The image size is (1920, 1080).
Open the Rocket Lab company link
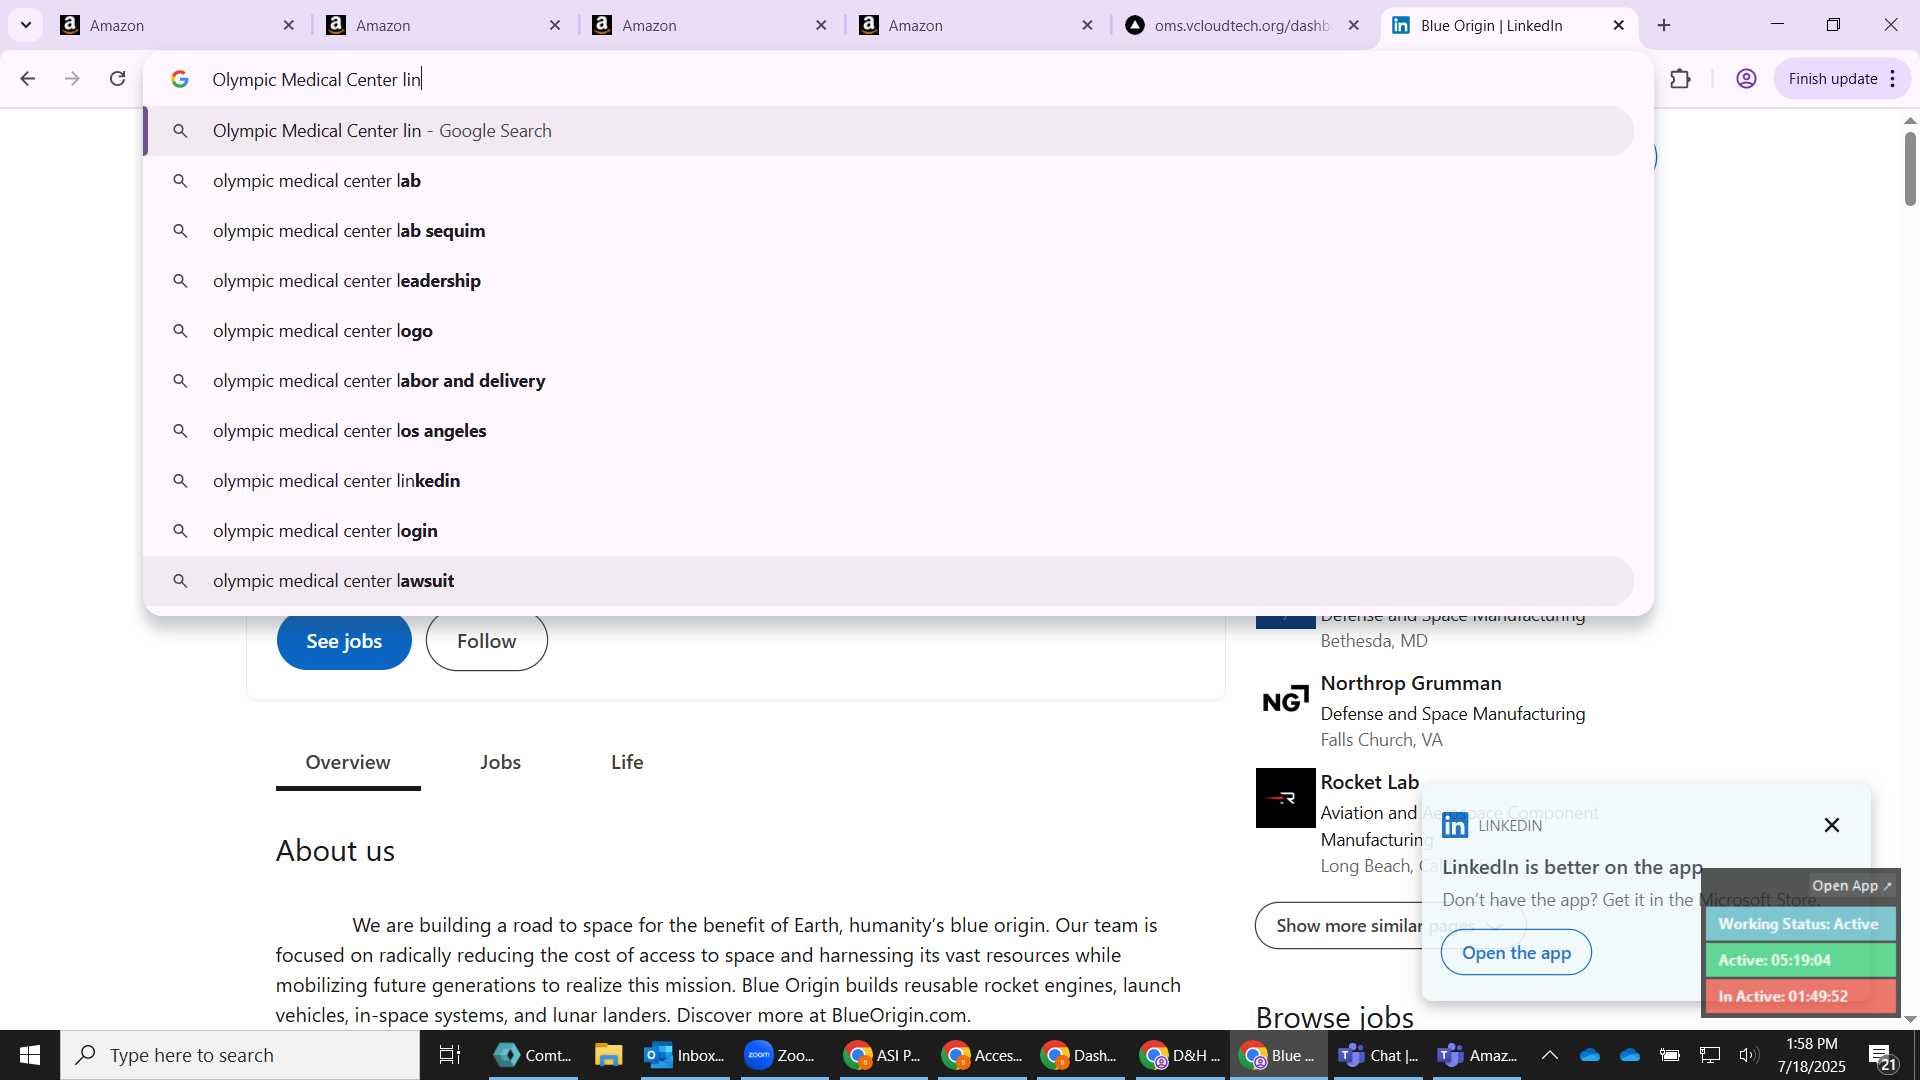(1369, 782)
